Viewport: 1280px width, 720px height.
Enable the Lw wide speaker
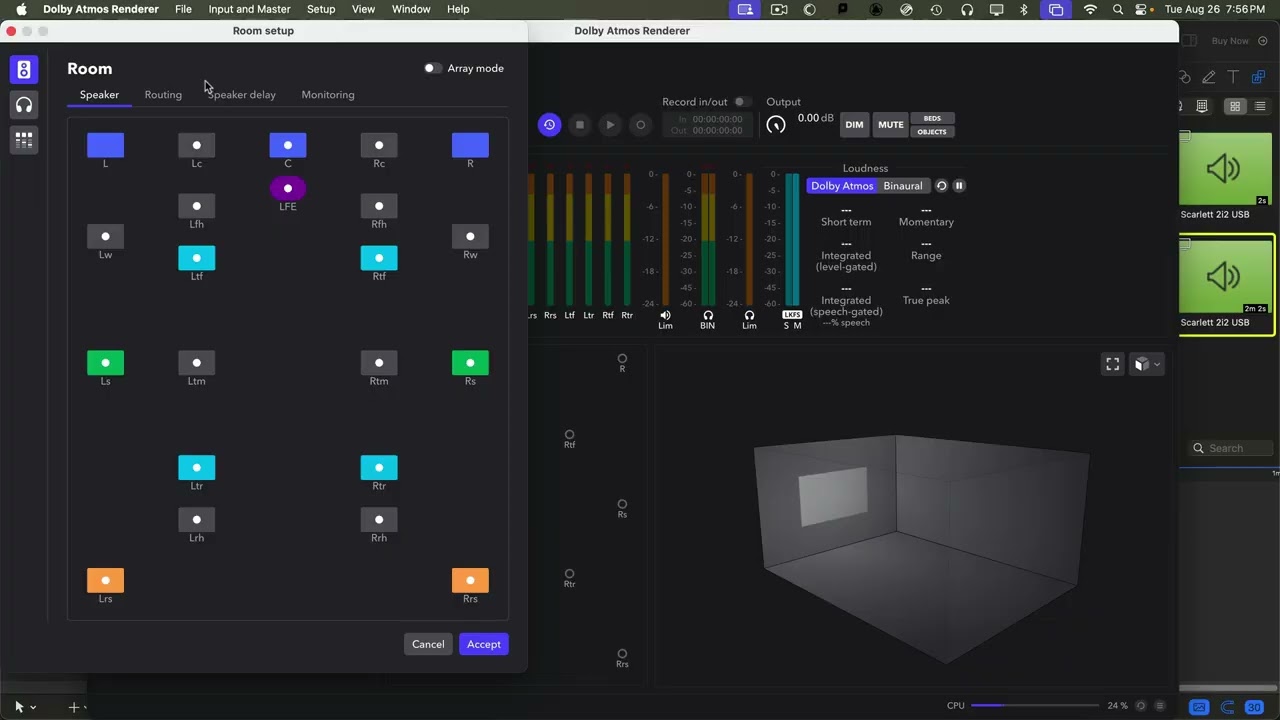click(105, 237)
